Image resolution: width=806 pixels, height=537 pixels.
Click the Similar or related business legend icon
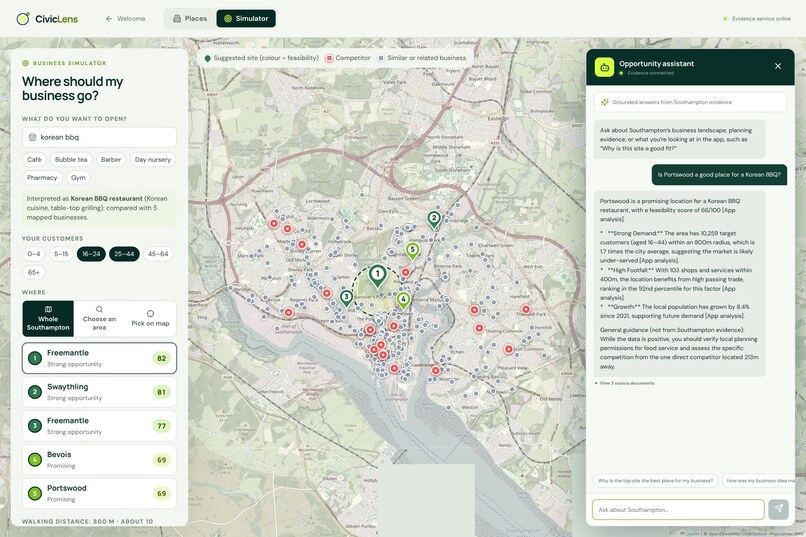pos(381,58)
